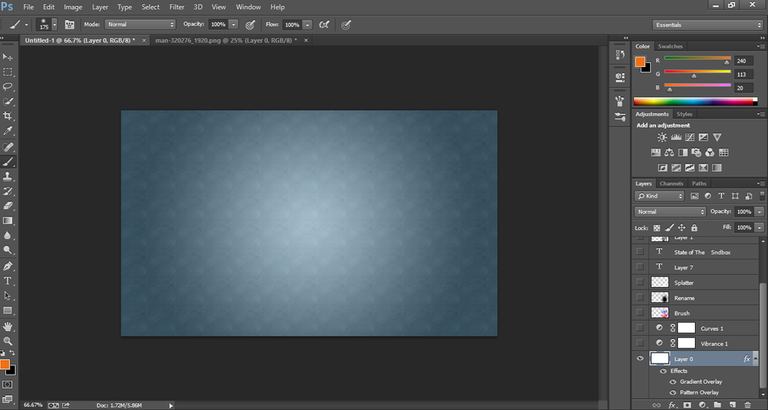Select the Crop tool
The width and height of the screenshot is (768, 410).
pyautogui.click(x=8, y=116)
